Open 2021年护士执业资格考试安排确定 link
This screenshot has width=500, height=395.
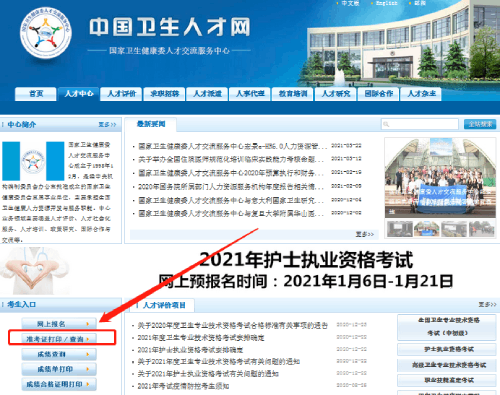coord(190,350)
